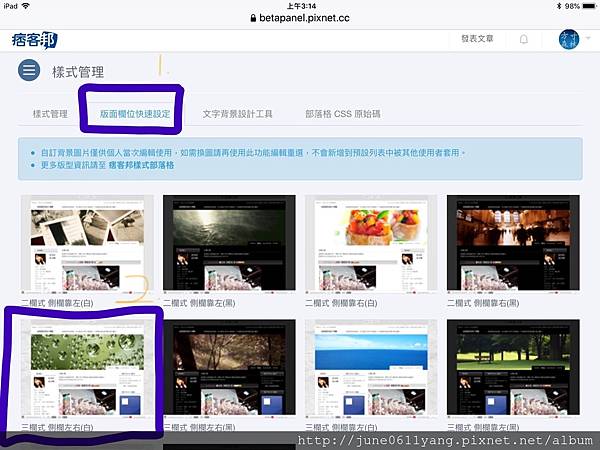Screen dimensions: 600x450
Task: Open the user avatar menu
Action: pyautogui.click(x=569, y=39)
